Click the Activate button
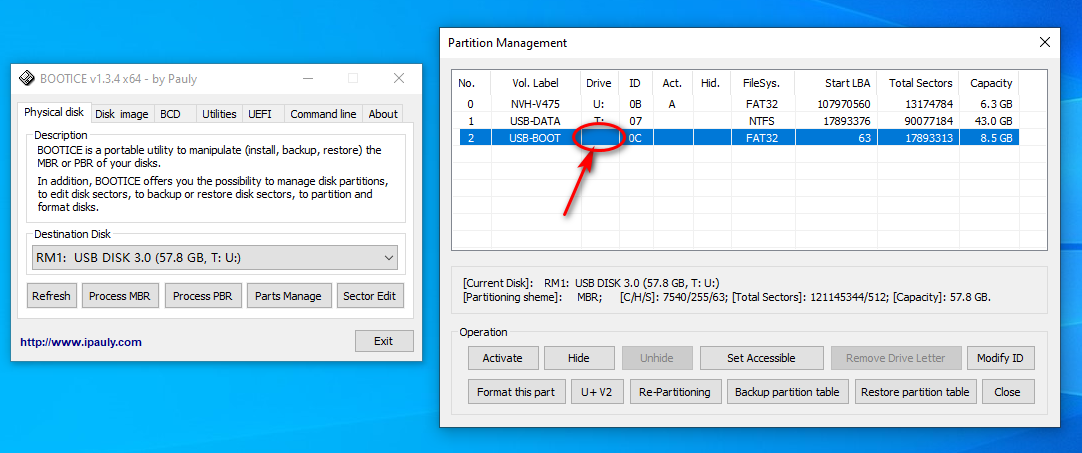Viewport: 1082px width, 453px height. coord(502,358)
